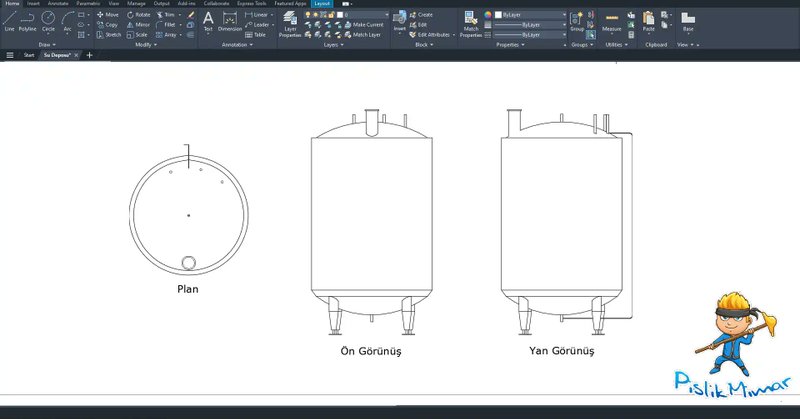Select the Measure utility

(x=611, y=22)
